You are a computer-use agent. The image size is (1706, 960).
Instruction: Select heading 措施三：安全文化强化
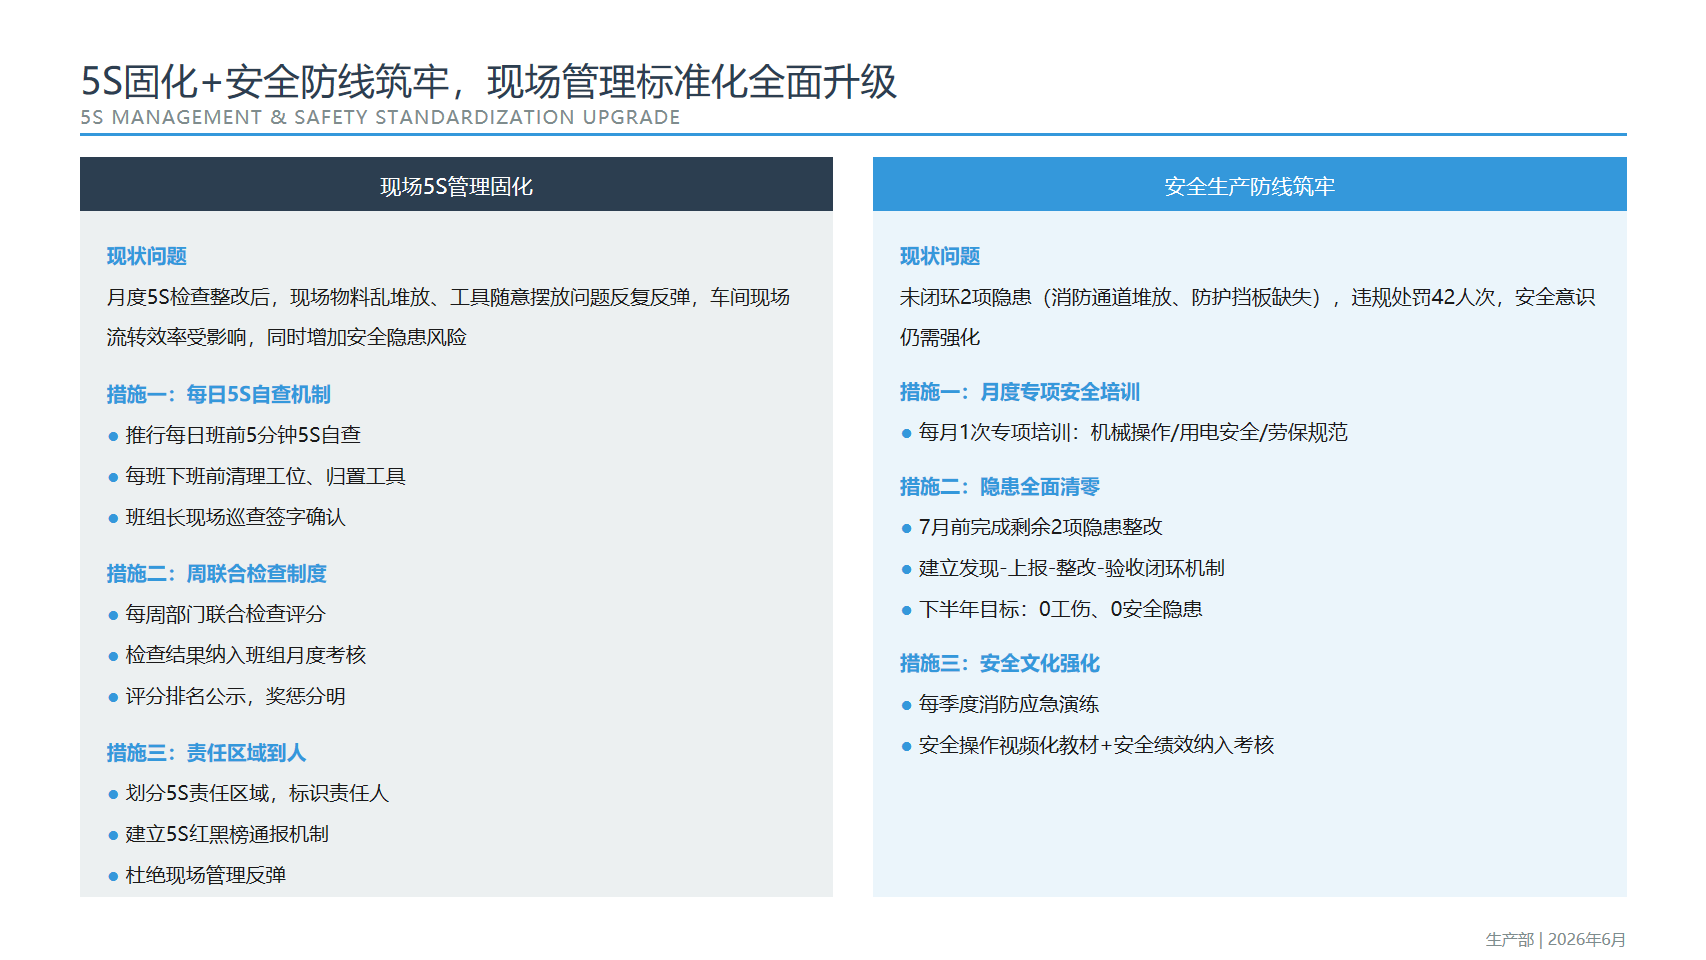tap(1000, 663)
